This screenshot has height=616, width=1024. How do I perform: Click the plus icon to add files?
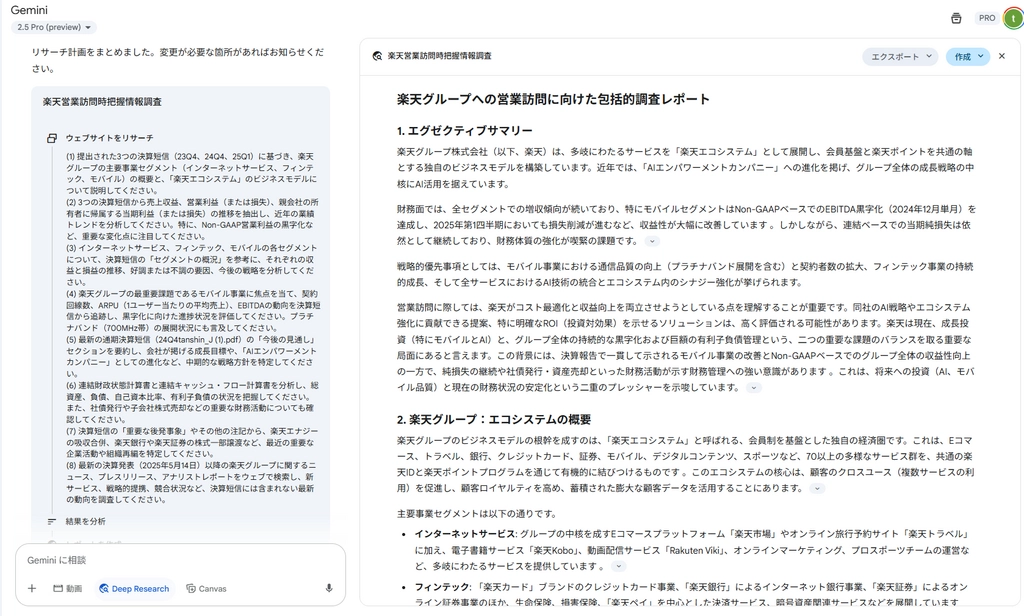pos(31,589)
